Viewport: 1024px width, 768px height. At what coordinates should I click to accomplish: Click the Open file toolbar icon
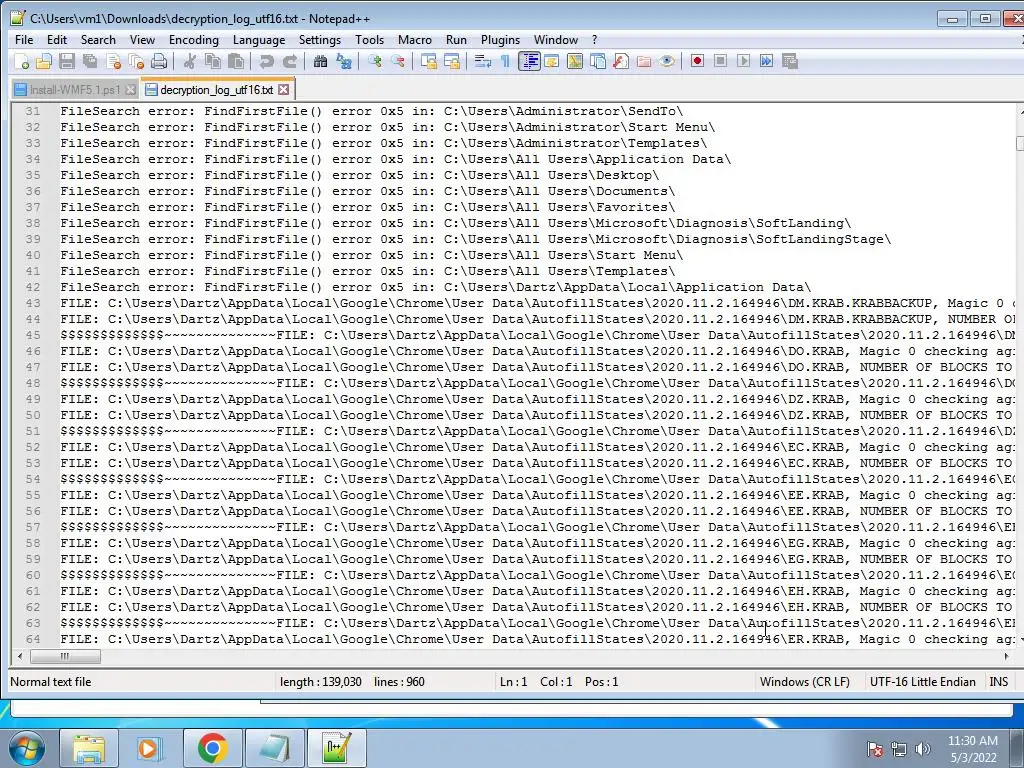(x=44, y=61)
